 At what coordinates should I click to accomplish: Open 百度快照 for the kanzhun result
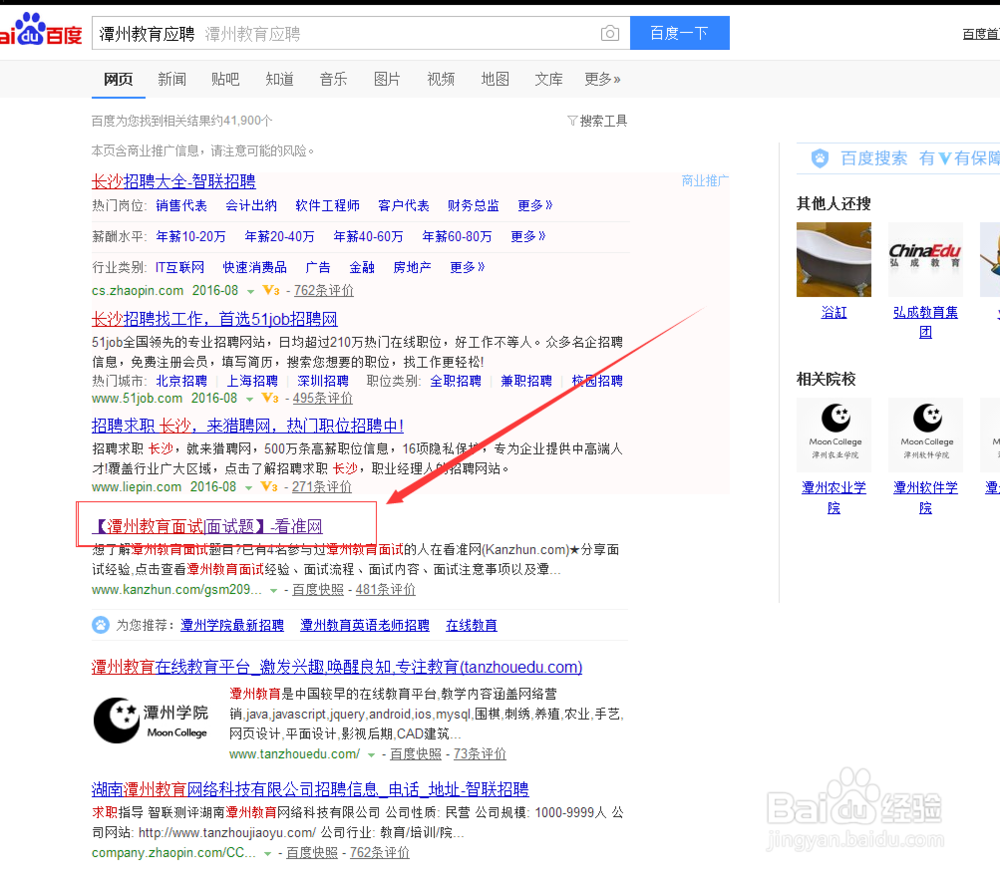coord(318,589)
